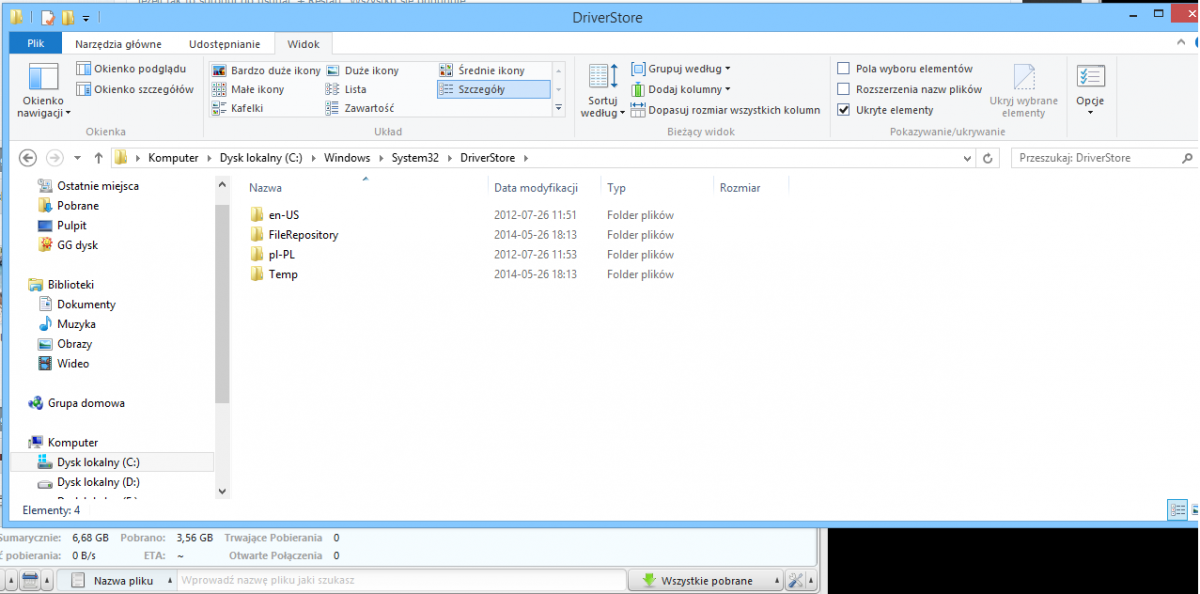The image size is (1200, 594).
Task: Go up one folder level arrow
Action: point(98,158)
